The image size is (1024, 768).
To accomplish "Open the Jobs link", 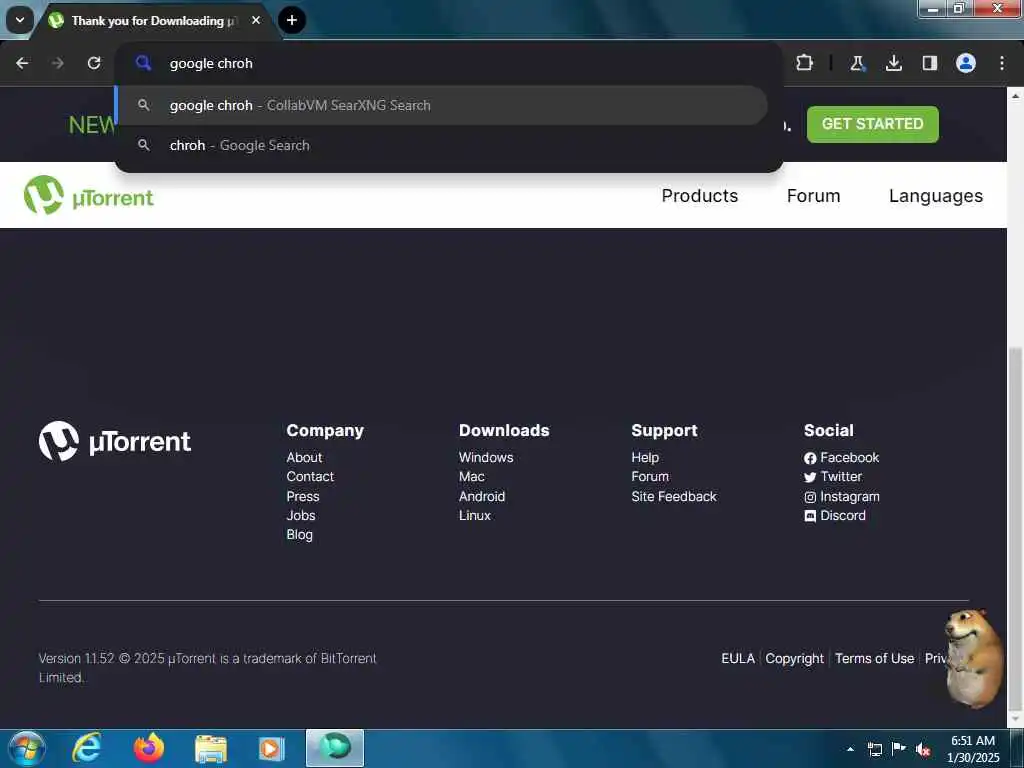I will [x=301, y=515].
